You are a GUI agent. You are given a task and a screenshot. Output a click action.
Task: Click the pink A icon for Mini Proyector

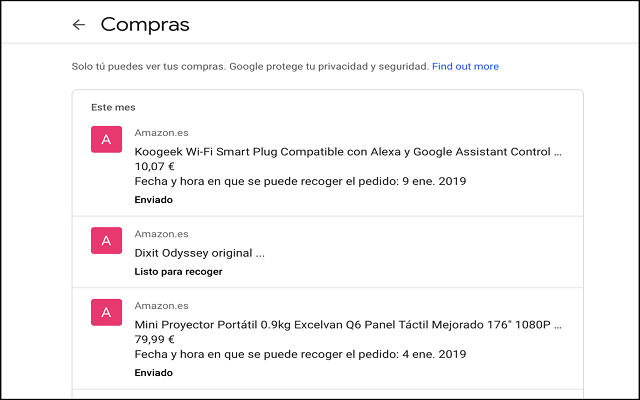(106, 312)
